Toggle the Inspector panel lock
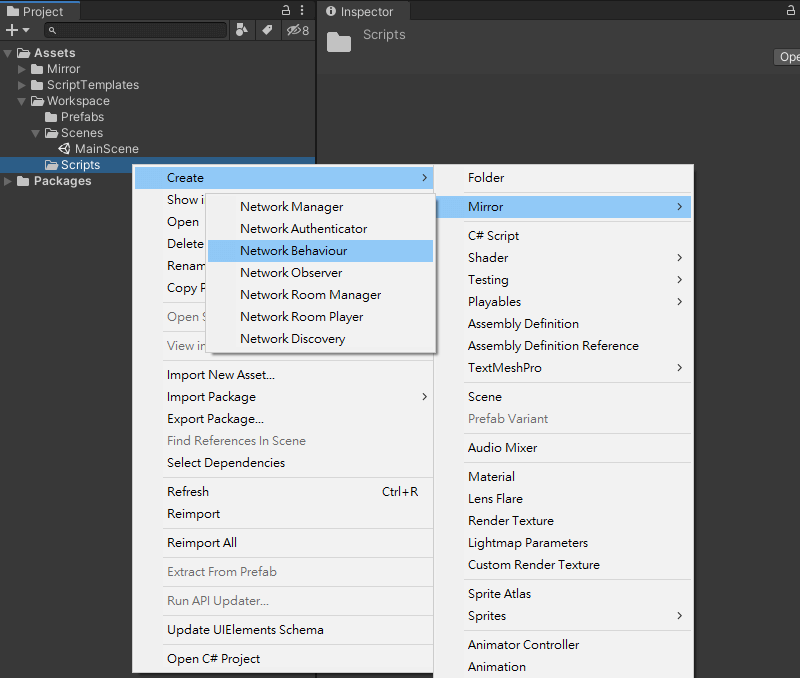Image resolution: width=800 pixels, height=678 pixels. (790, 10)
